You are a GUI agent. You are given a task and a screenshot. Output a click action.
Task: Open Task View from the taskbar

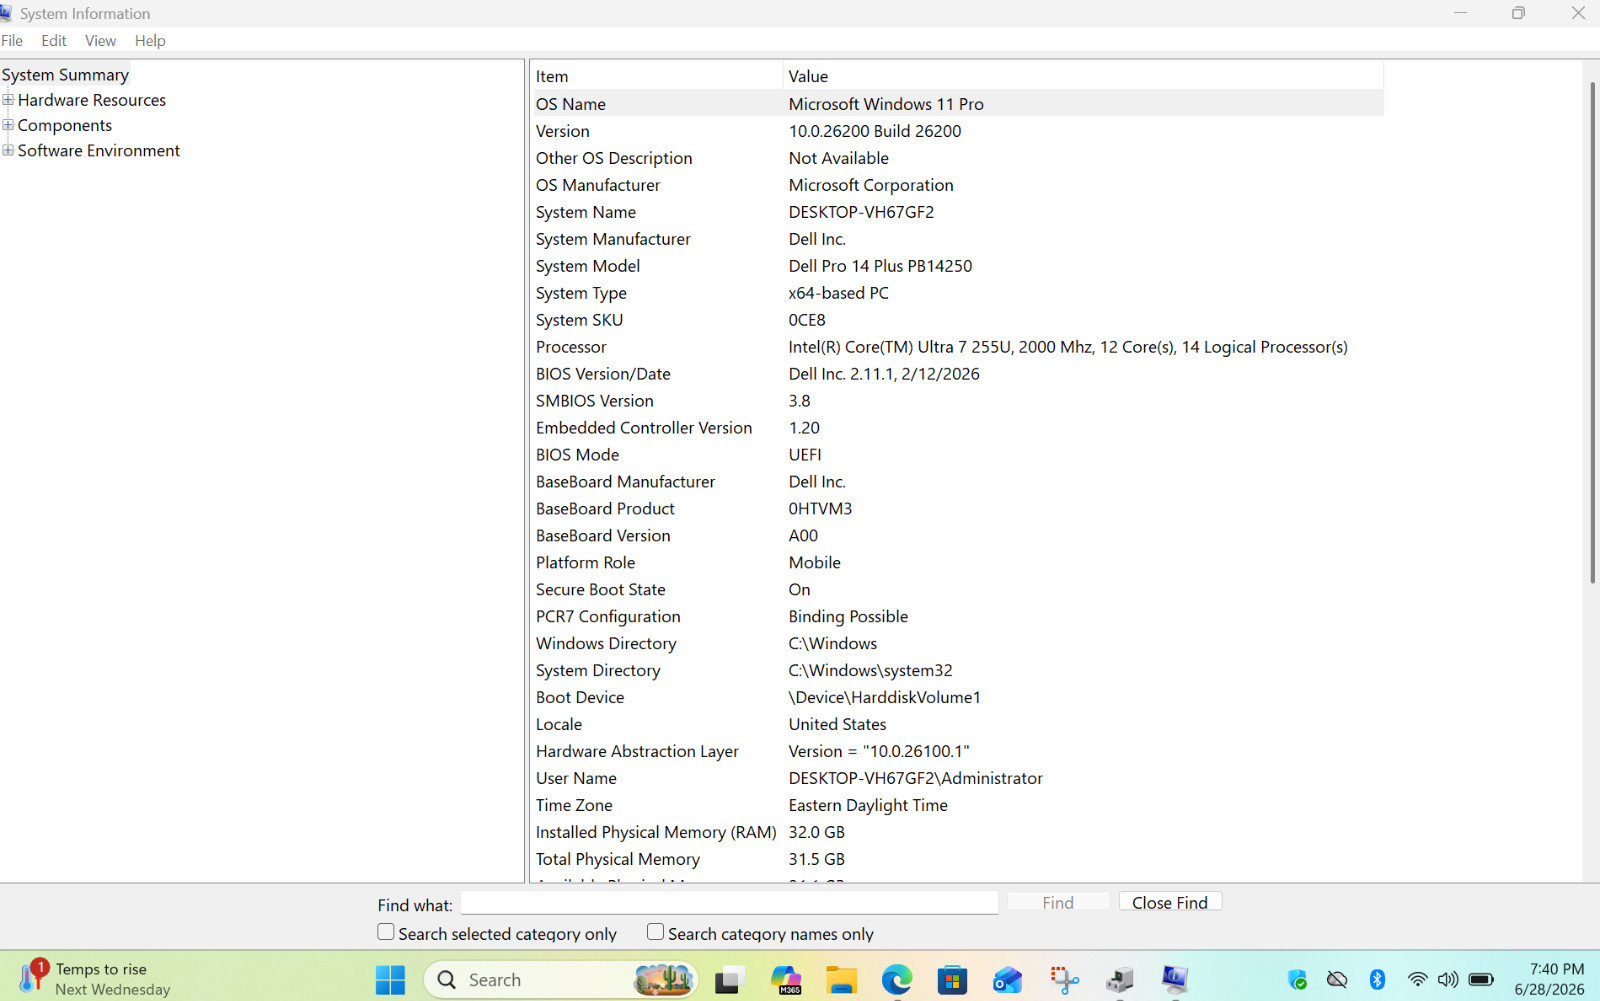pos(728,980)
